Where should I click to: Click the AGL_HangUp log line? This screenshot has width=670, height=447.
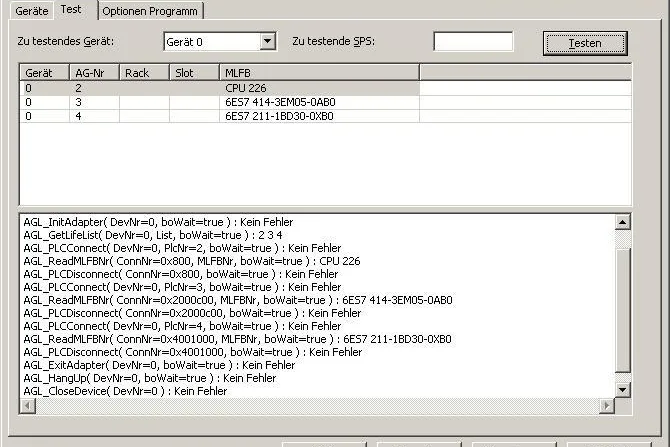[150, 378]
